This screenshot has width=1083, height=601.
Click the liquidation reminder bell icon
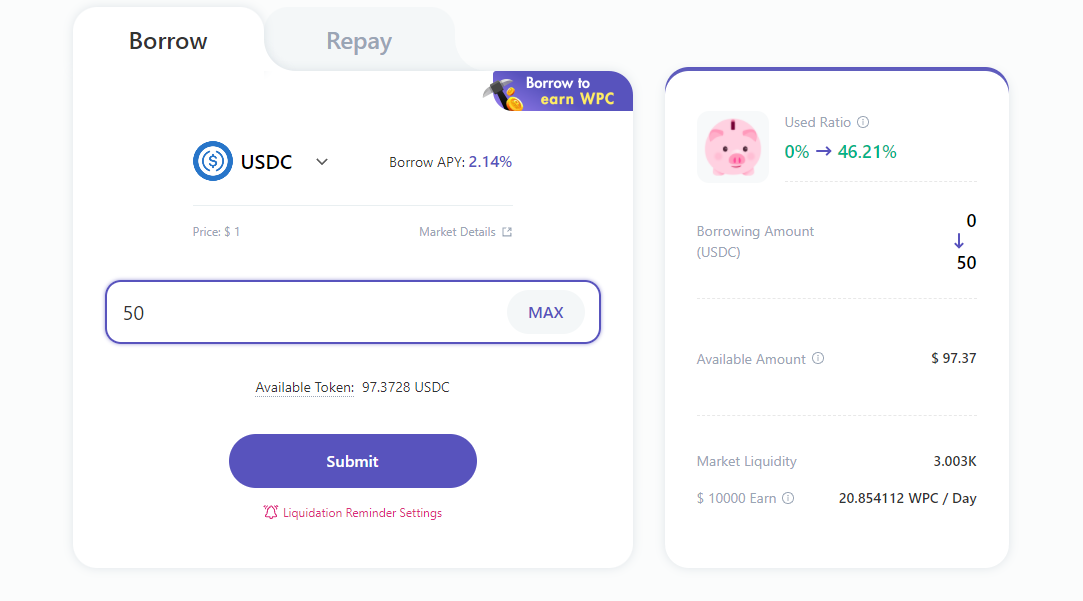pos(271,513)
